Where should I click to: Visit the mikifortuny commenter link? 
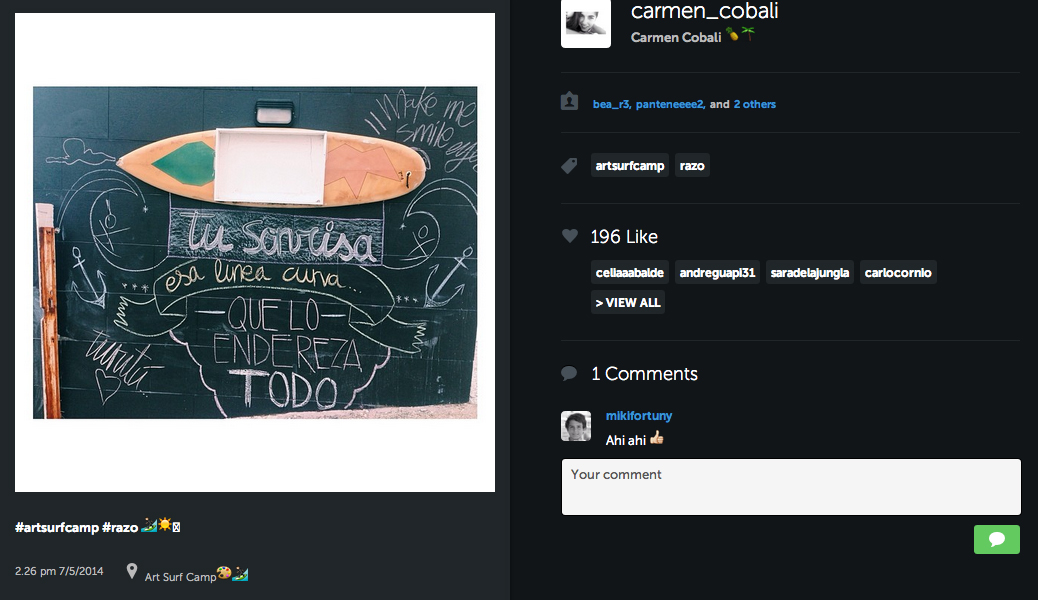[639, 416]
